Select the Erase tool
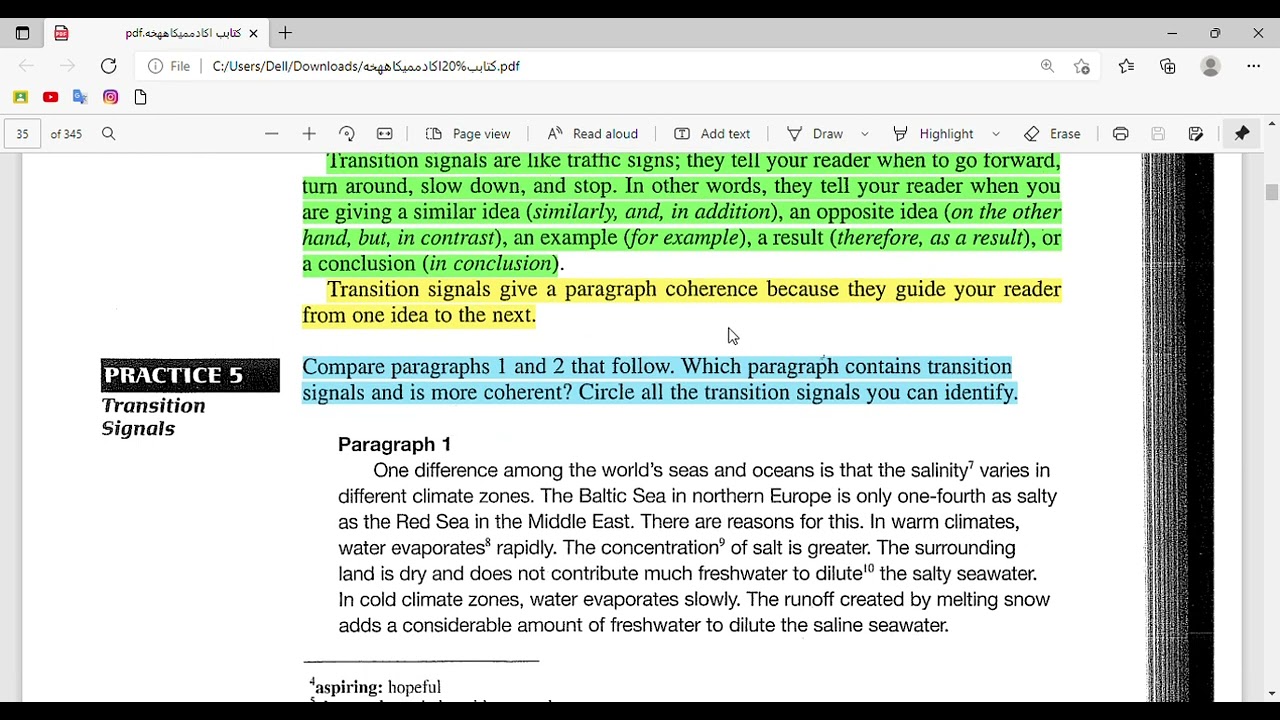The height and width of the screenshot is (720, 1280). [1052, 134]
